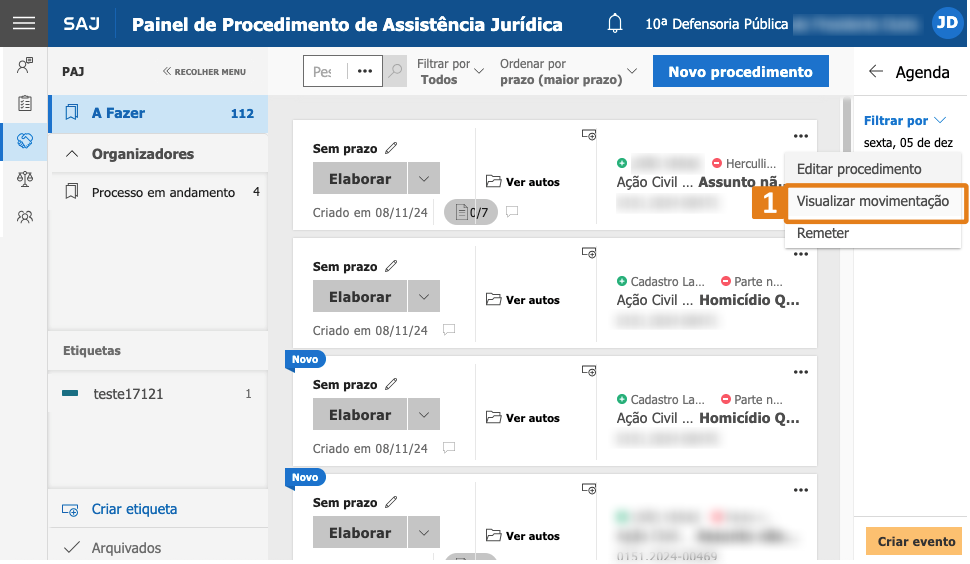Viewport: 970px width, 564px height.
Task: Click Elaborar on the second card
Action: click(360, 297)
